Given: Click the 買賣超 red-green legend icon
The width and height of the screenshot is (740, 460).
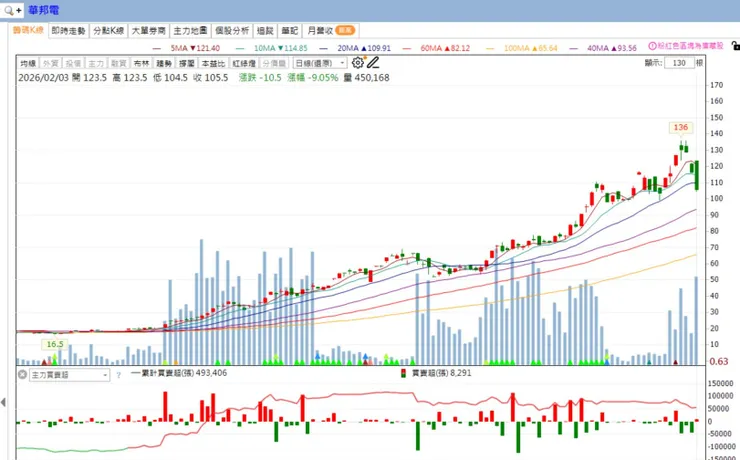Looking at the screenshot, I should 404,374.
